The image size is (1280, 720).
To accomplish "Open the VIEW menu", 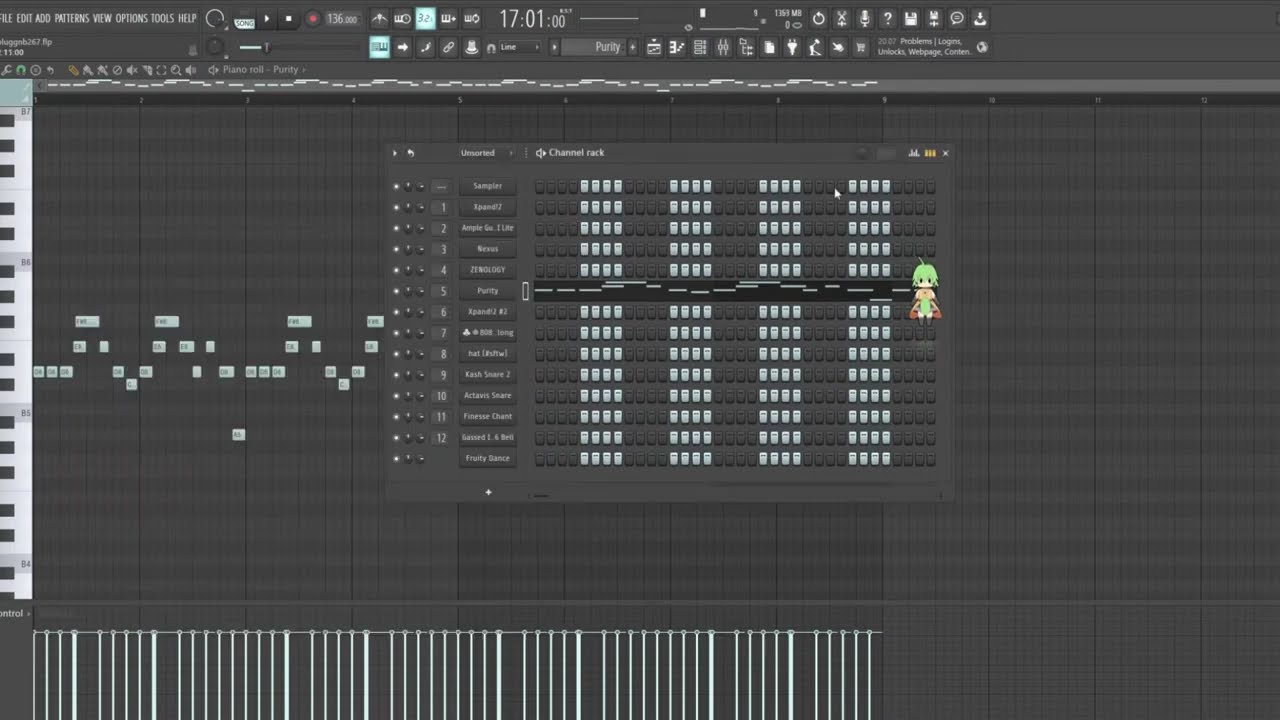I will coord(102,18).
